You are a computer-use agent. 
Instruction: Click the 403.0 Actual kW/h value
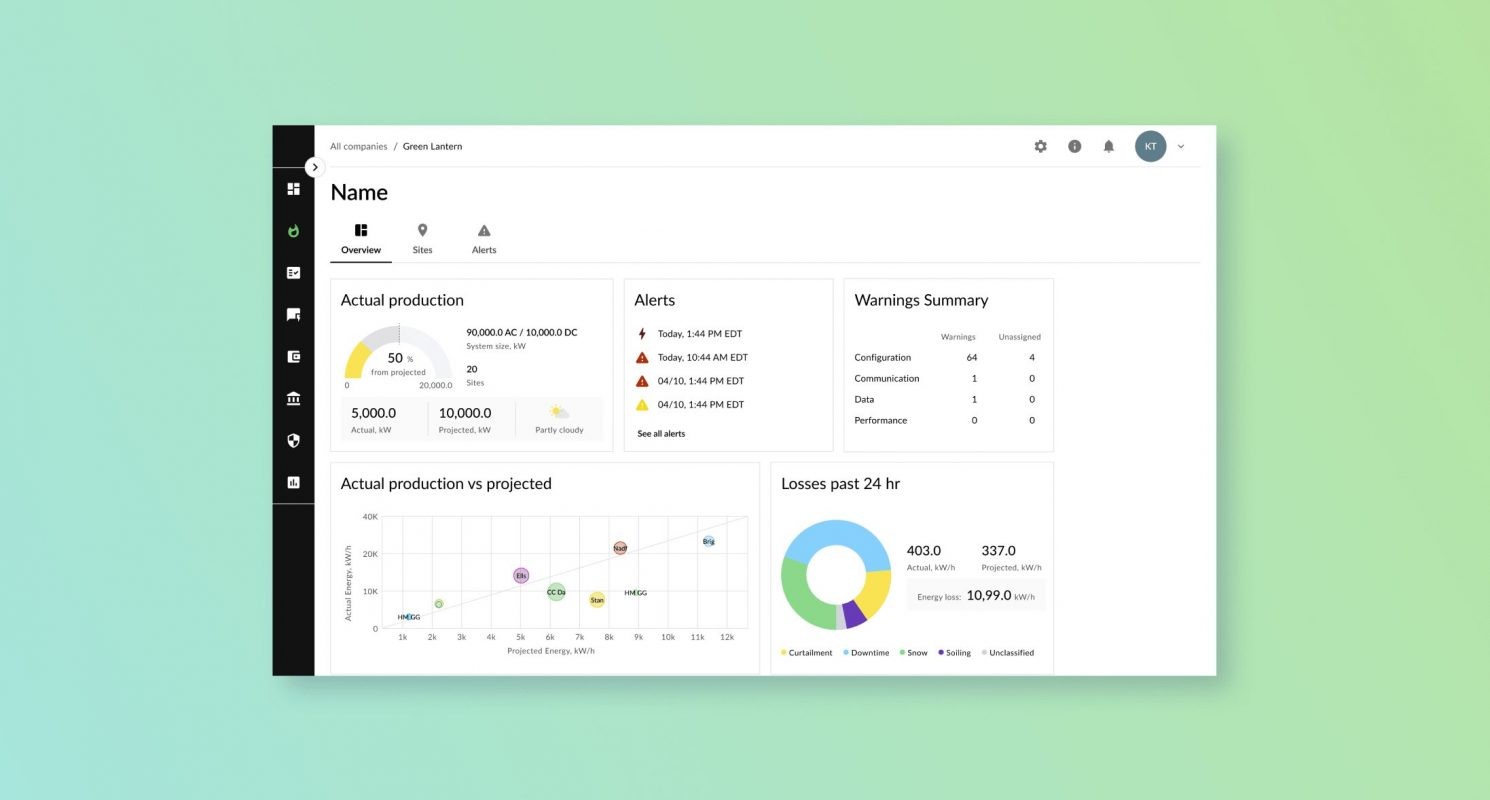tap(924, 550)
